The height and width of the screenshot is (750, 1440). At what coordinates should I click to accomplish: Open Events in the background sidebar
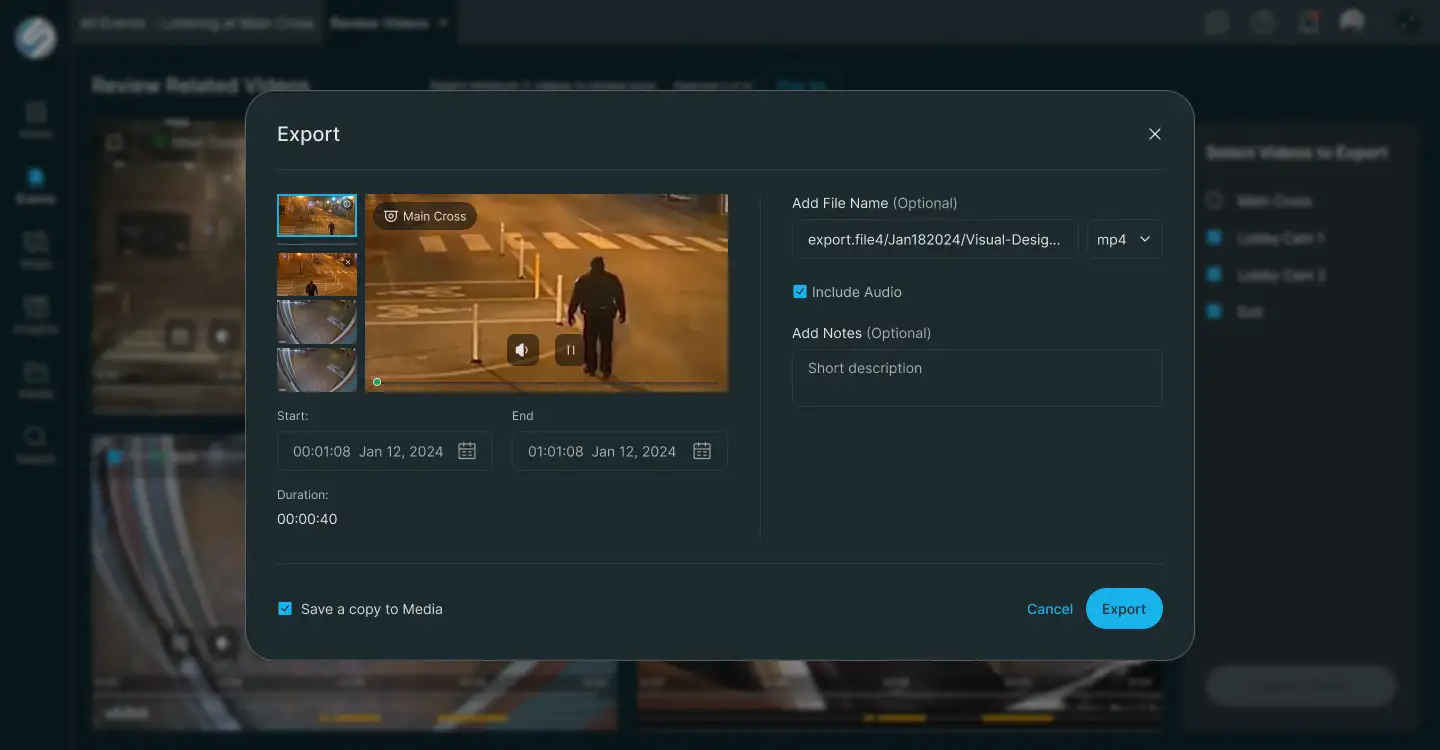tap(35, 185)
